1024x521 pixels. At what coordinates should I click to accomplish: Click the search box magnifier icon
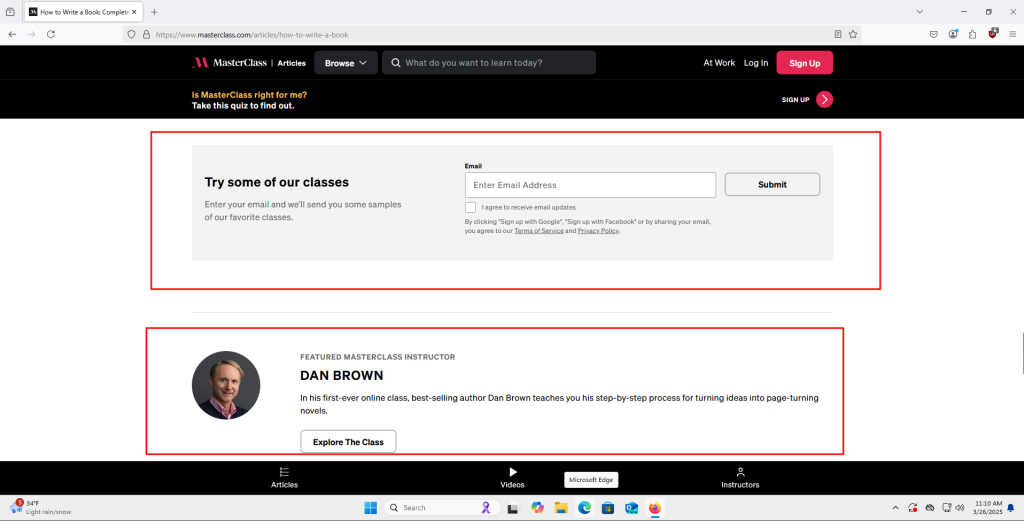pyautogui.click(x=396, y=63)
